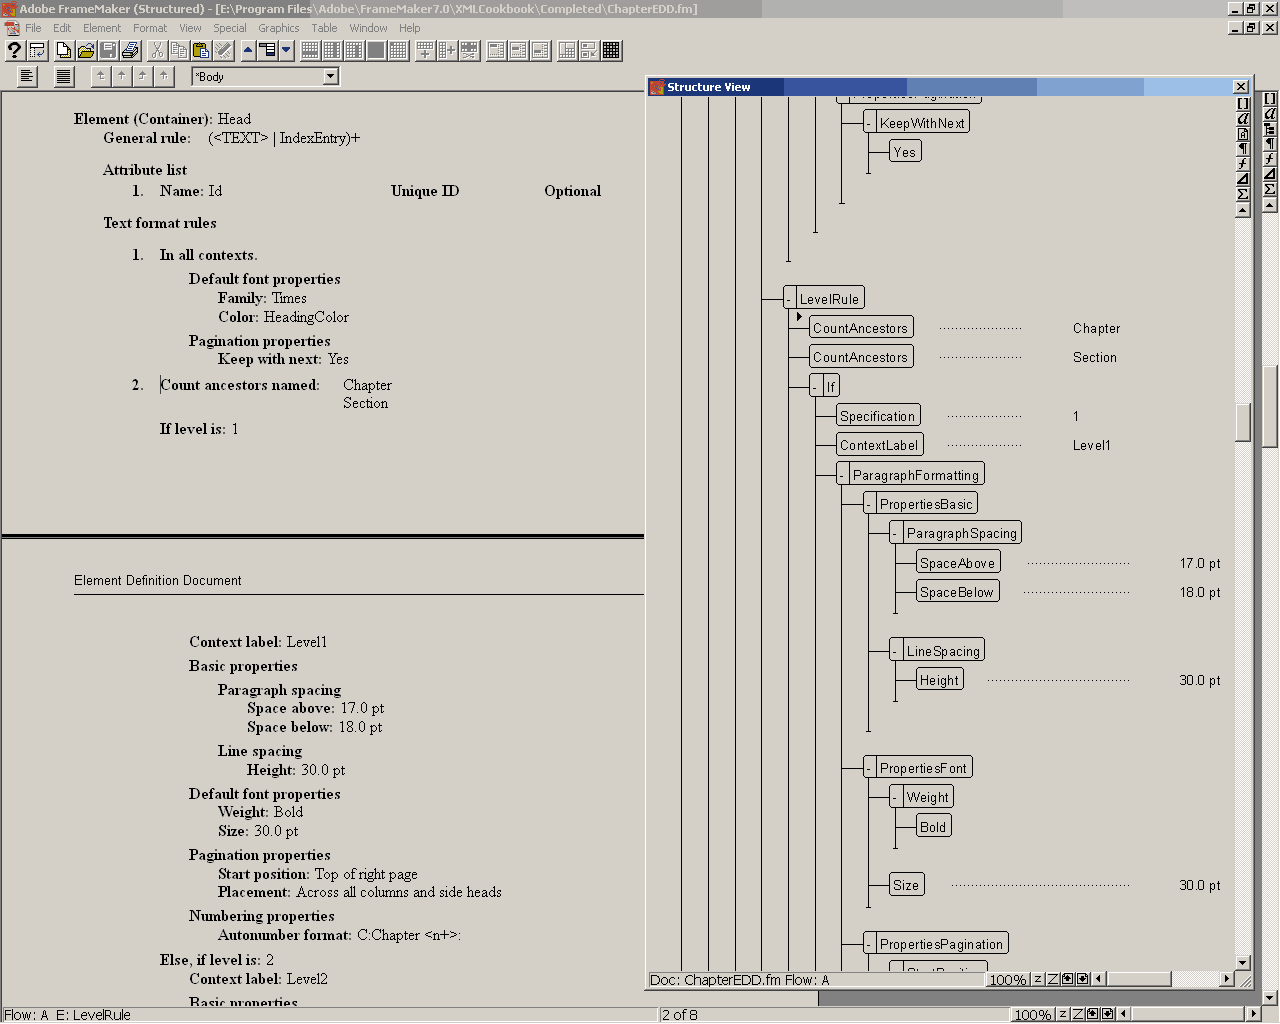Click the triangle graphics icon in Structure View sidebar
The image size is (1280, 1024).
coord(1243,179)
